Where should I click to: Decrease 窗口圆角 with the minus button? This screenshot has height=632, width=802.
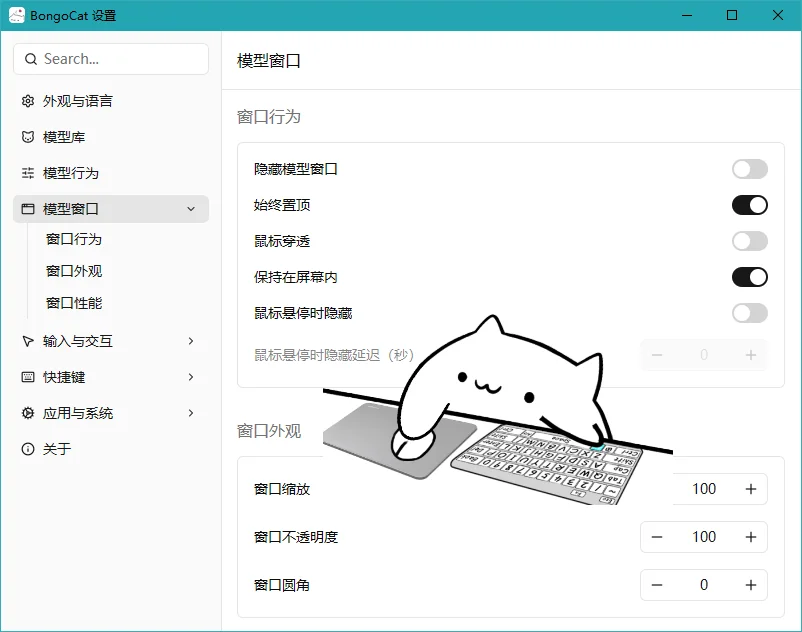tap(657, 585)
